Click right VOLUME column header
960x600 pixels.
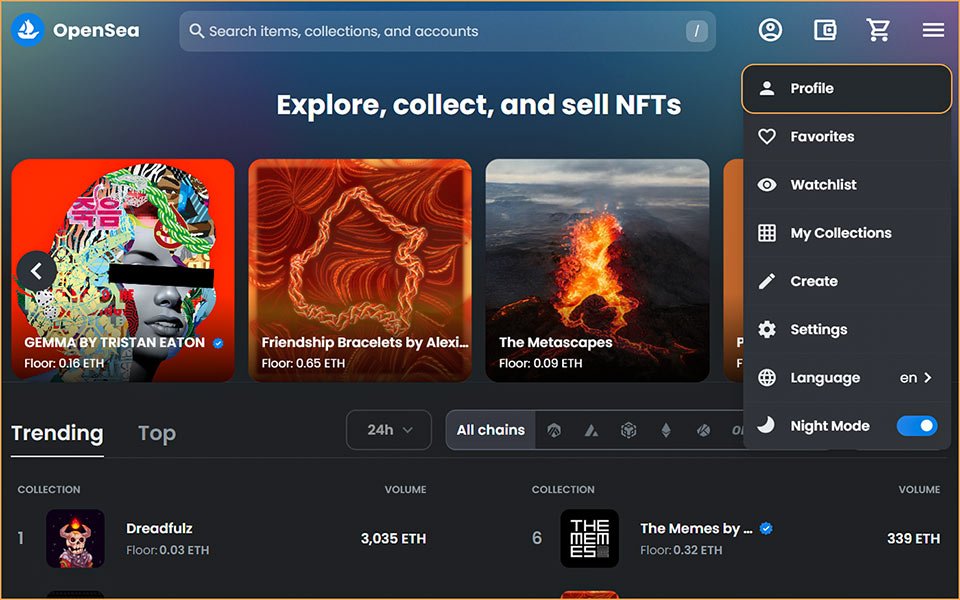coord(919,489)
